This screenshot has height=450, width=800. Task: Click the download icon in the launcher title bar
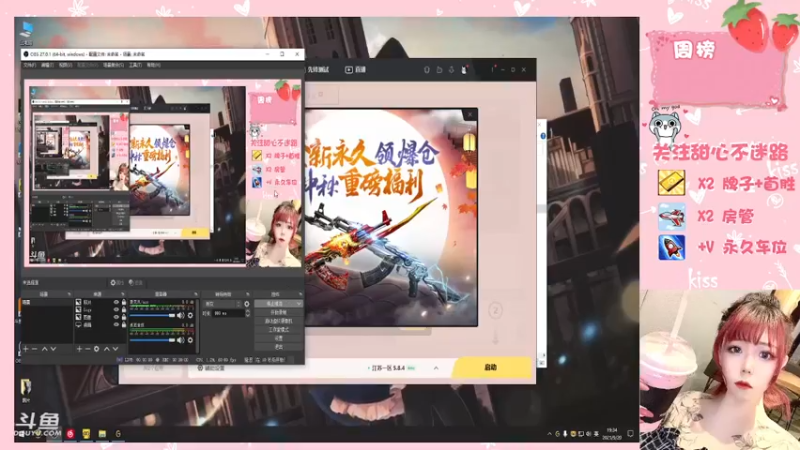tap(451, 69)
